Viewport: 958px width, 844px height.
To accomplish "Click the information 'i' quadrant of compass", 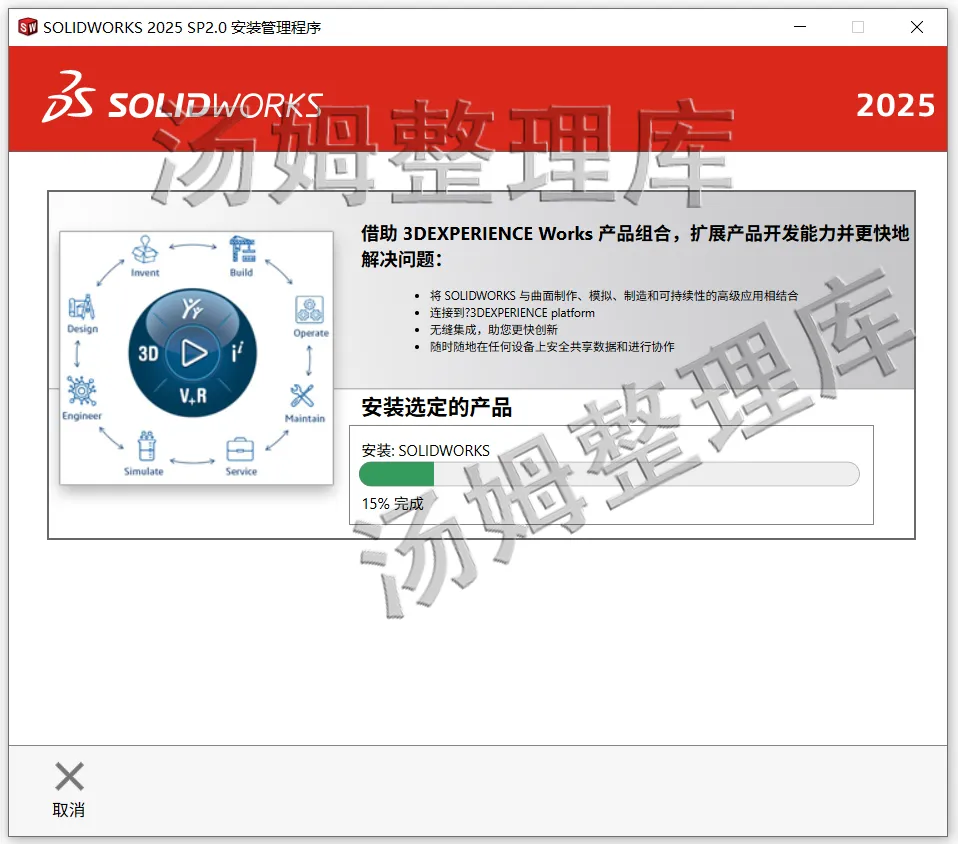I will pos(238,352).
